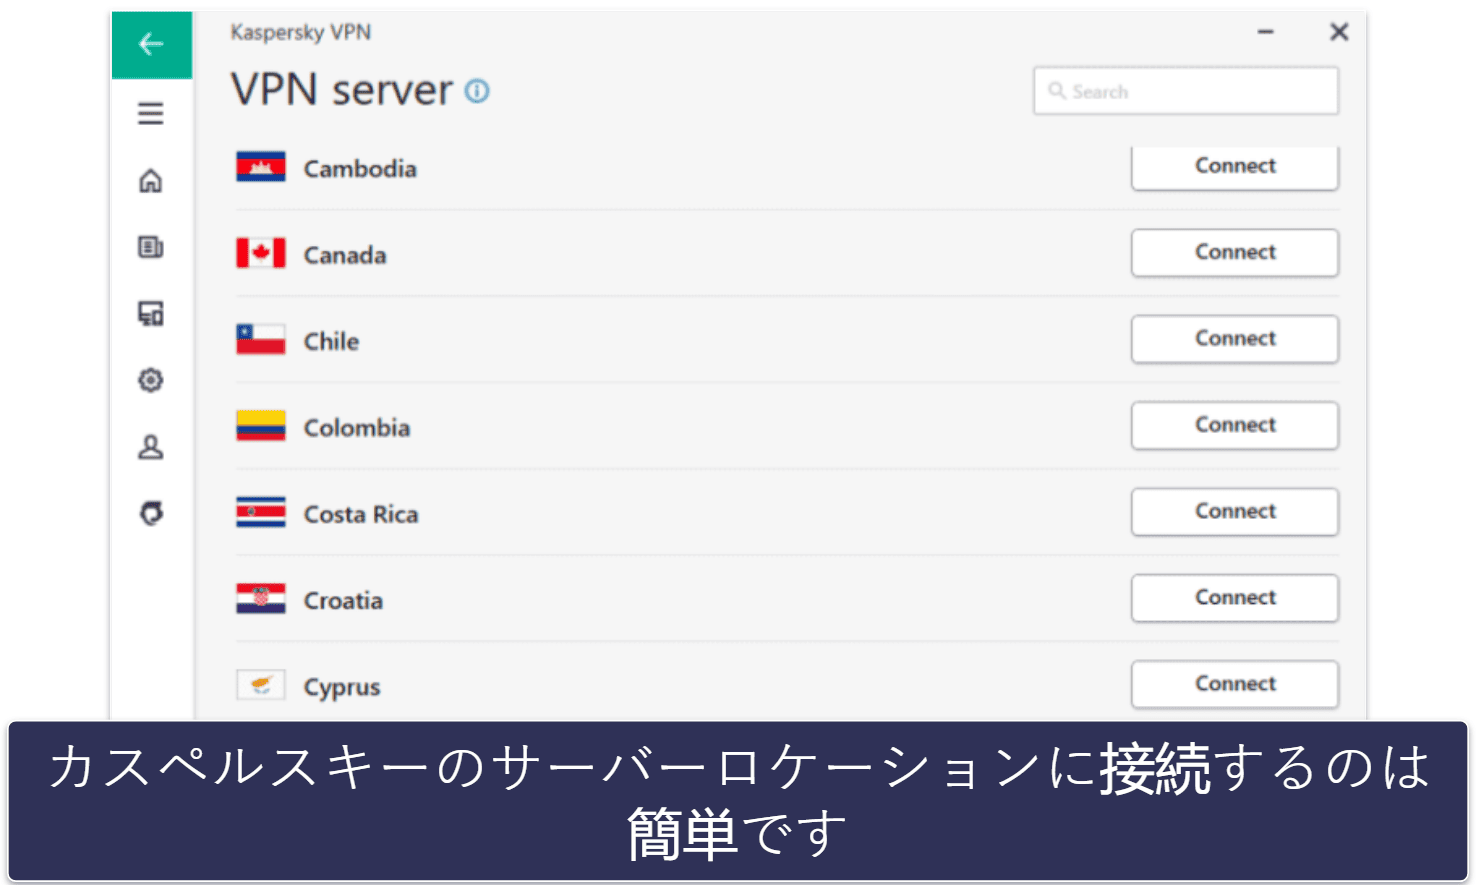Viewport: 1476px width, 885px height.
Task: Click the Cambodia flag icon
Action: point(261,167)
